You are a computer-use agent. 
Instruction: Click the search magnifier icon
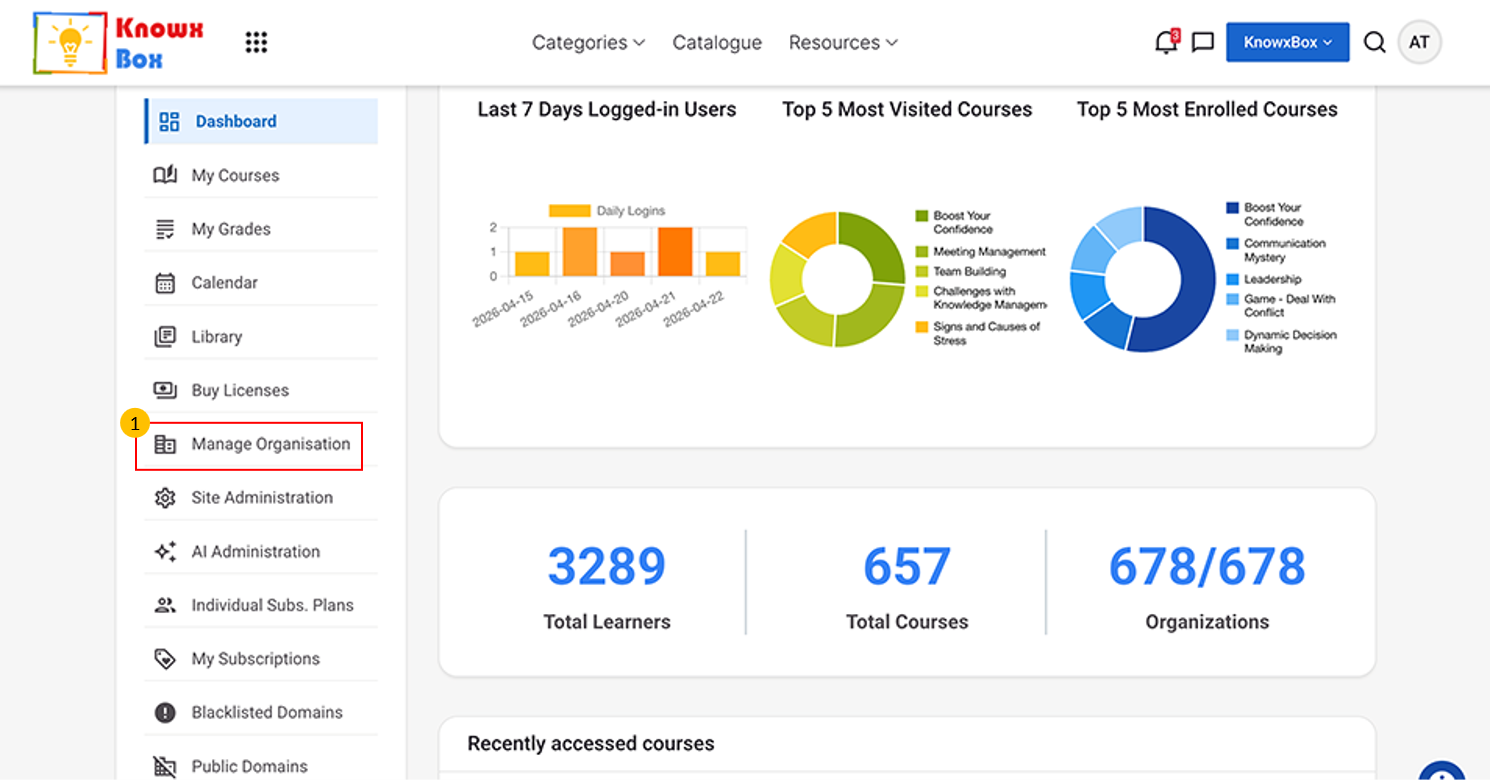1375,42
